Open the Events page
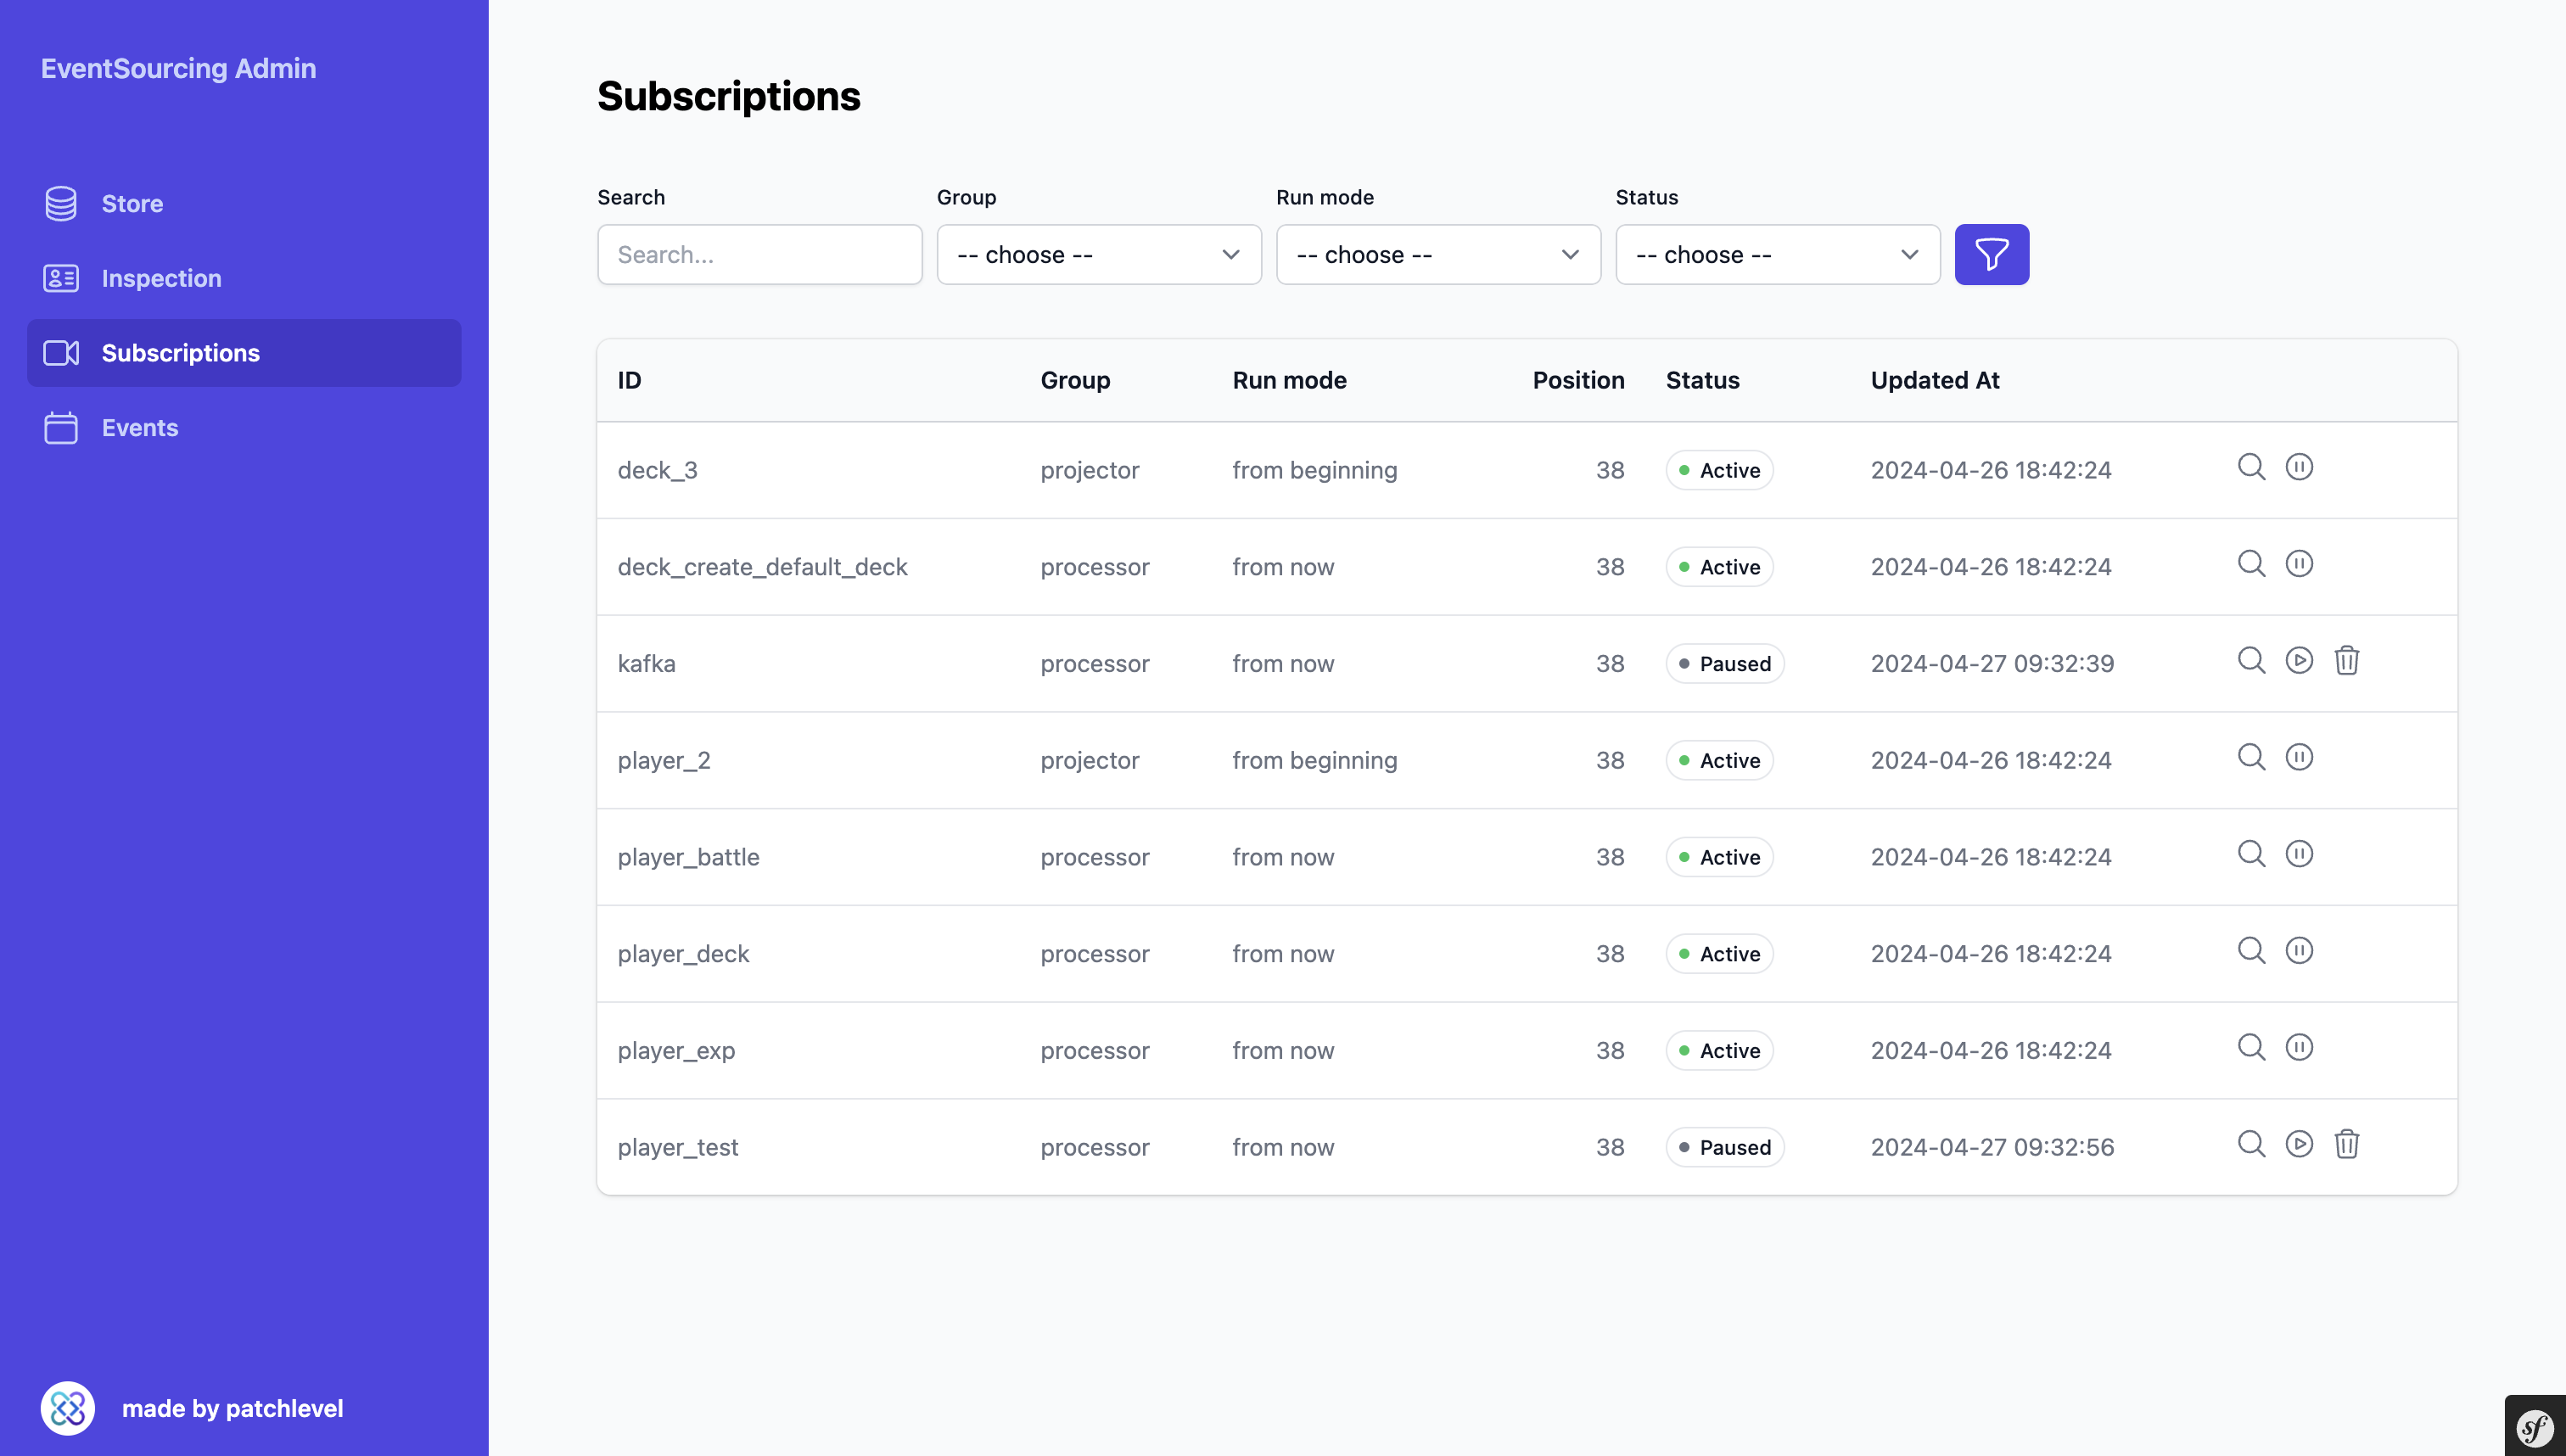The image size is (2566, 1456). (x=244, y=428)
